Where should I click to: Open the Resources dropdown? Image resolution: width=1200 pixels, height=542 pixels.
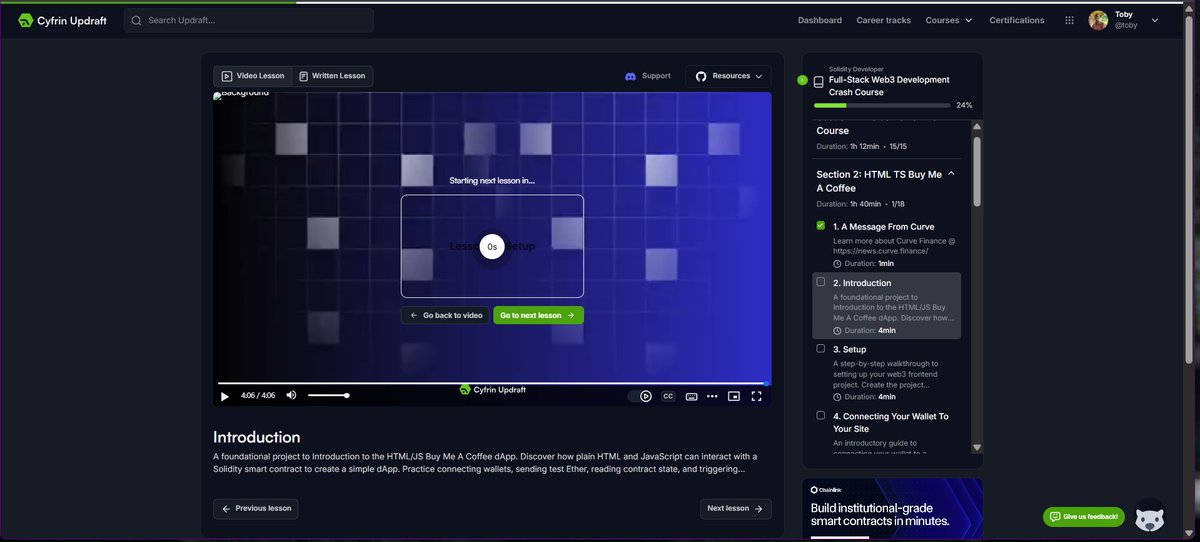pos(728,76)
